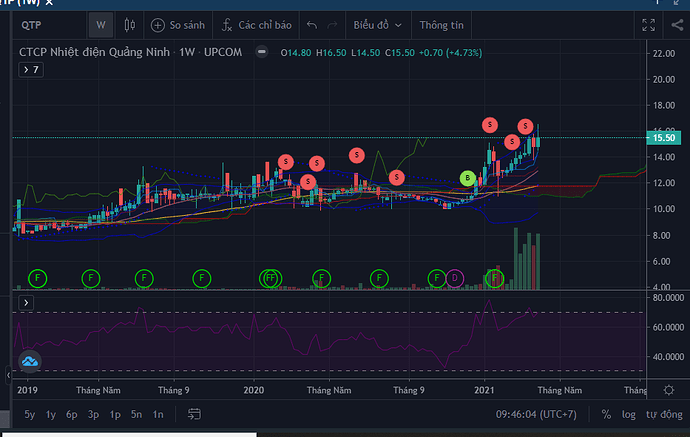Click the undo arrow in toolbar

coord(313,25)
